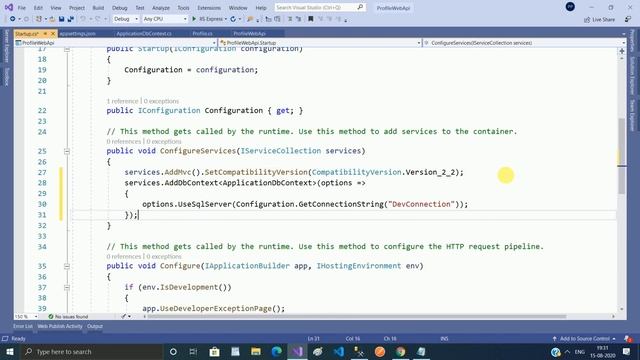The image size is (640, 360).
Task: Open the Web Publish Activity tab
Action: tap(60, 326)
